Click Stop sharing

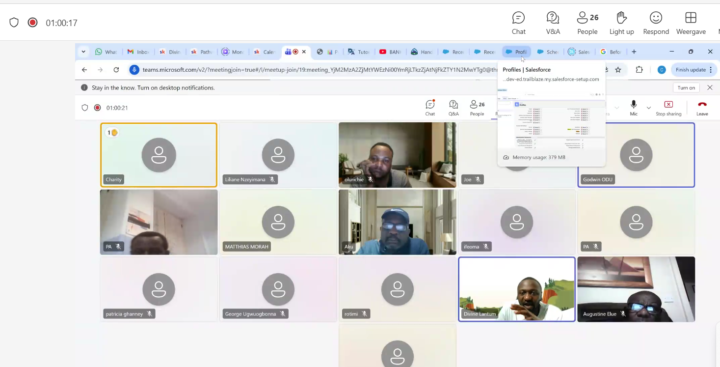pyautogui.click(x=668, y=108)
